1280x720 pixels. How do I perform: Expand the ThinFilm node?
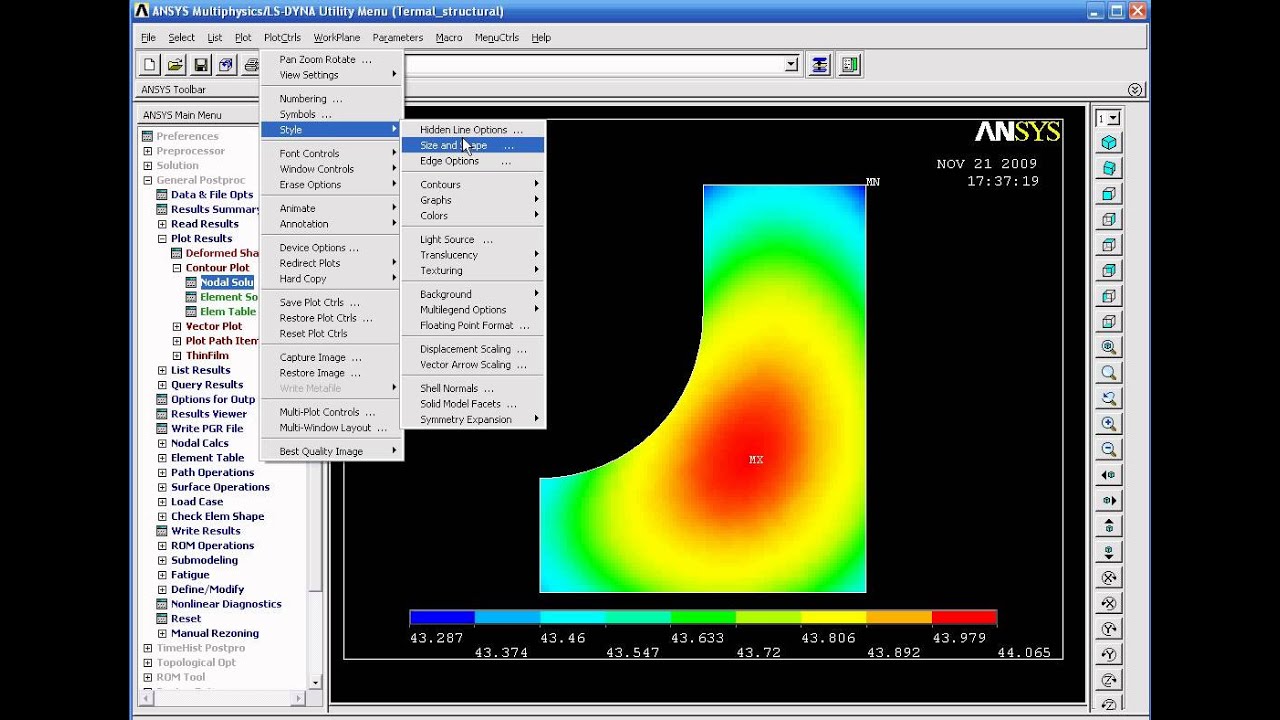click(x=177, y=355)
